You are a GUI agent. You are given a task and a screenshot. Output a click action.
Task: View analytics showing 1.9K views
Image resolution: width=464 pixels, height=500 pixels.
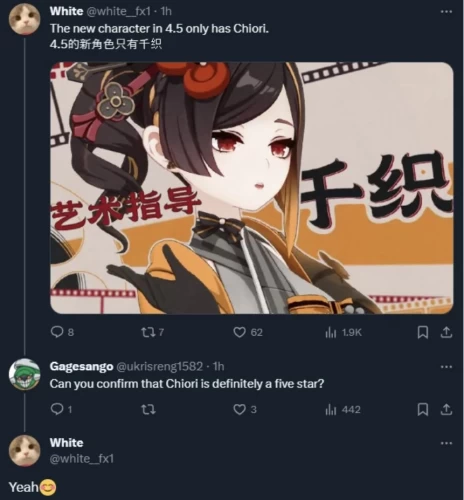click(x=343, y=332)
